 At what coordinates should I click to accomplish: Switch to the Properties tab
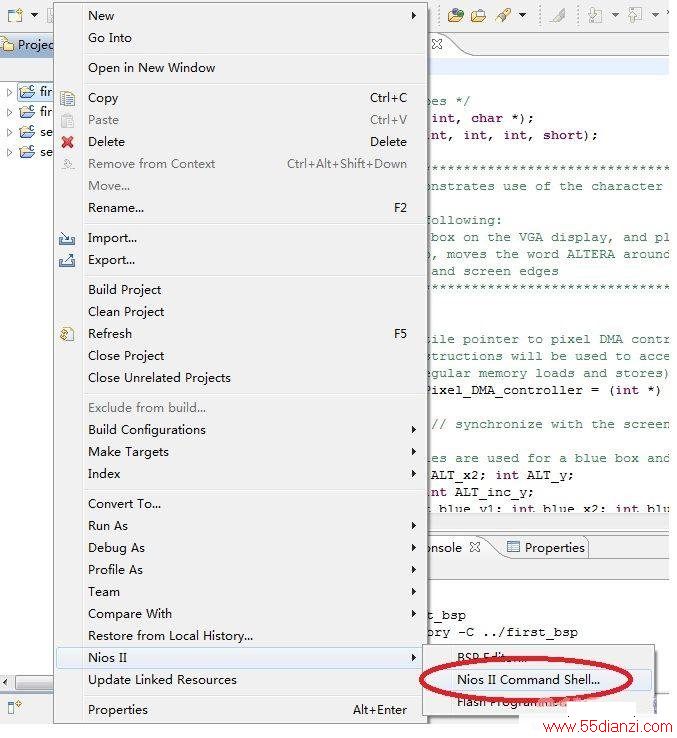[545, 547]
